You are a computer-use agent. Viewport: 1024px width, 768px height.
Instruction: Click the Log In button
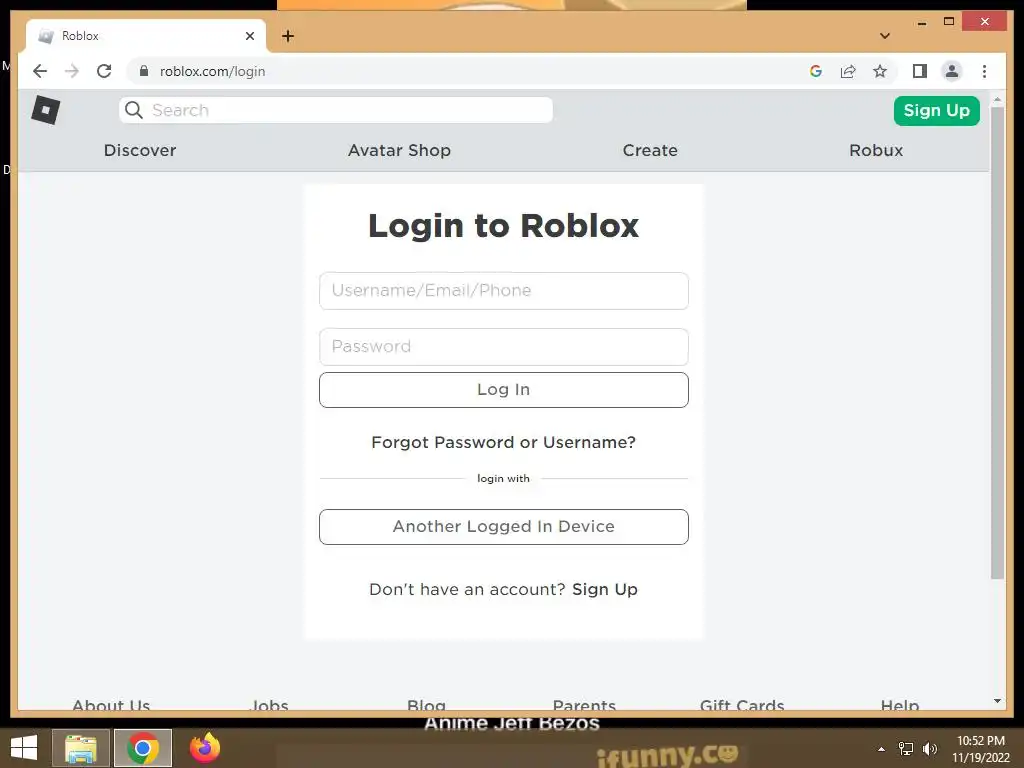pyautogui.click(x=504, y=390)
